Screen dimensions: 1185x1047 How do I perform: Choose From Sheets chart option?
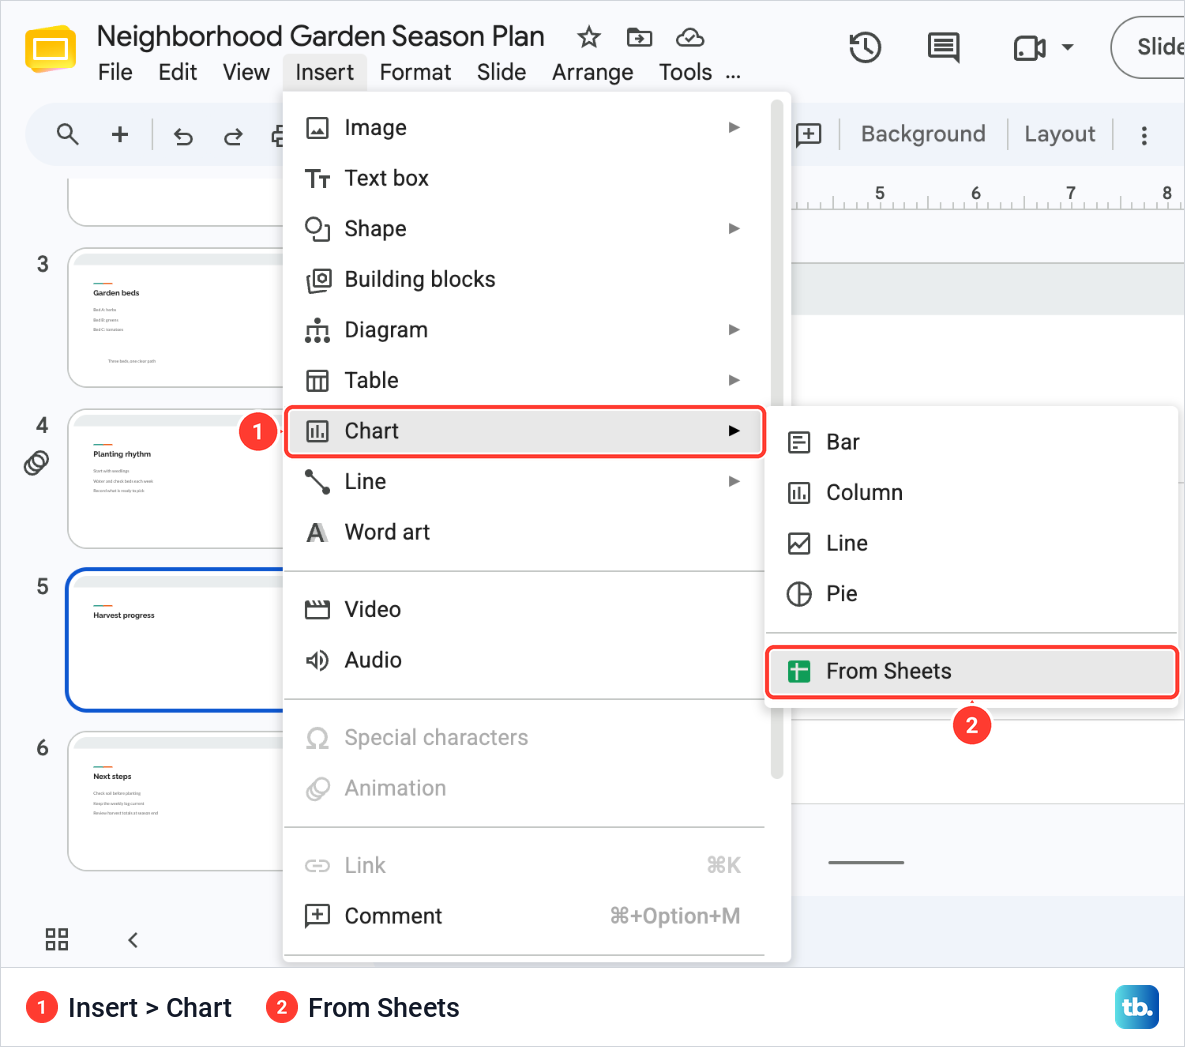[972, 671]
